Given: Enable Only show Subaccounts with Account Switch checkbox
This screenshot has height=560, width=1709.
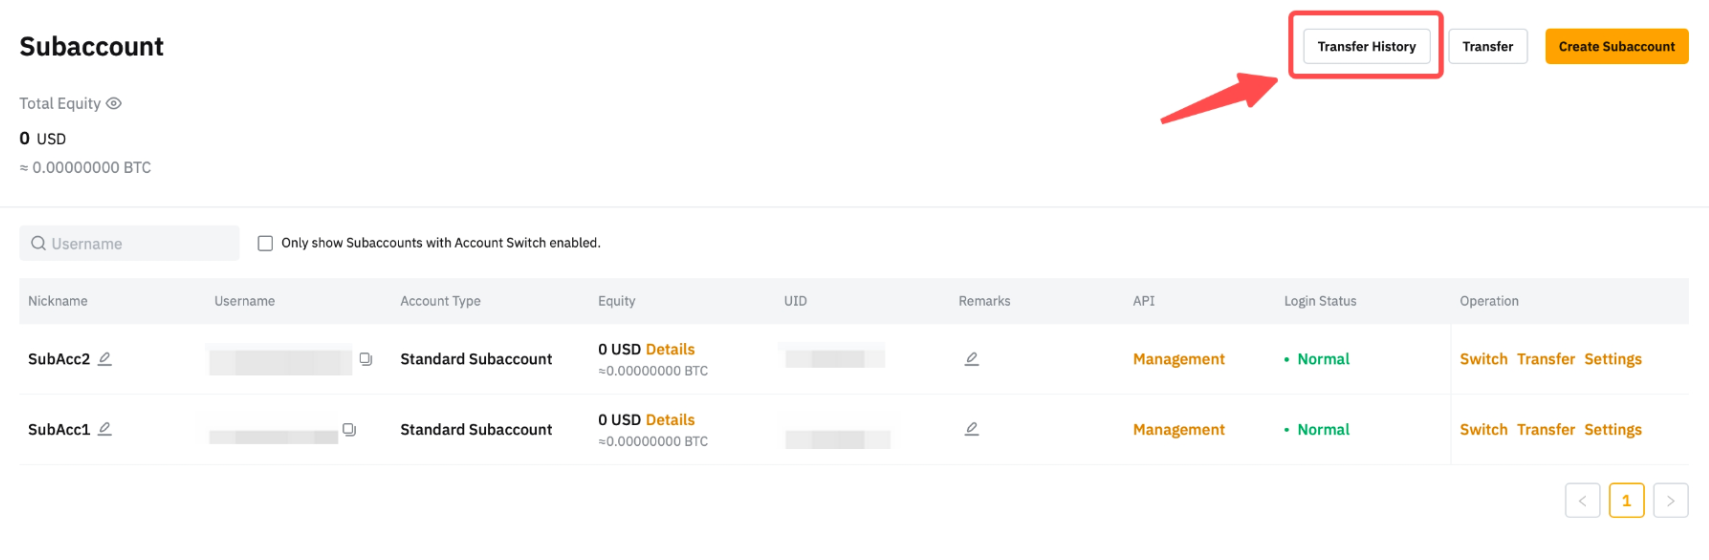Looking at the screenshot, I should 265,243.
